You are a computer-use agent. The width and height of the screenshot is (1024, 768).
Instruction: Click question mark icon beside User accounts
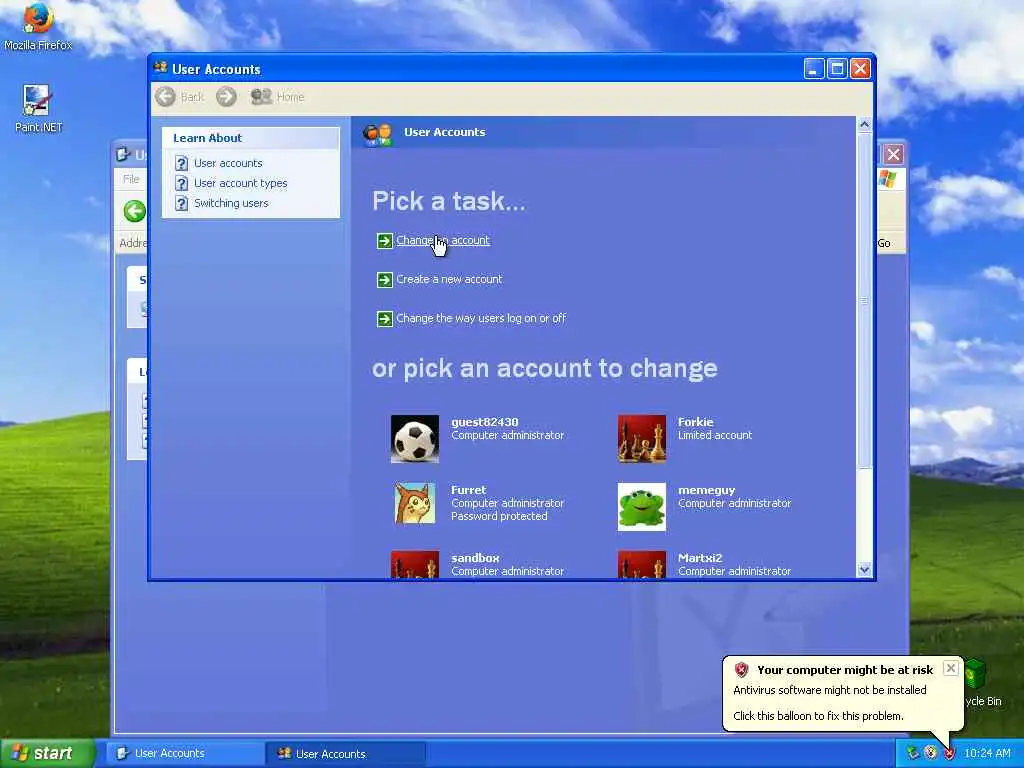[x=182, y=163]
